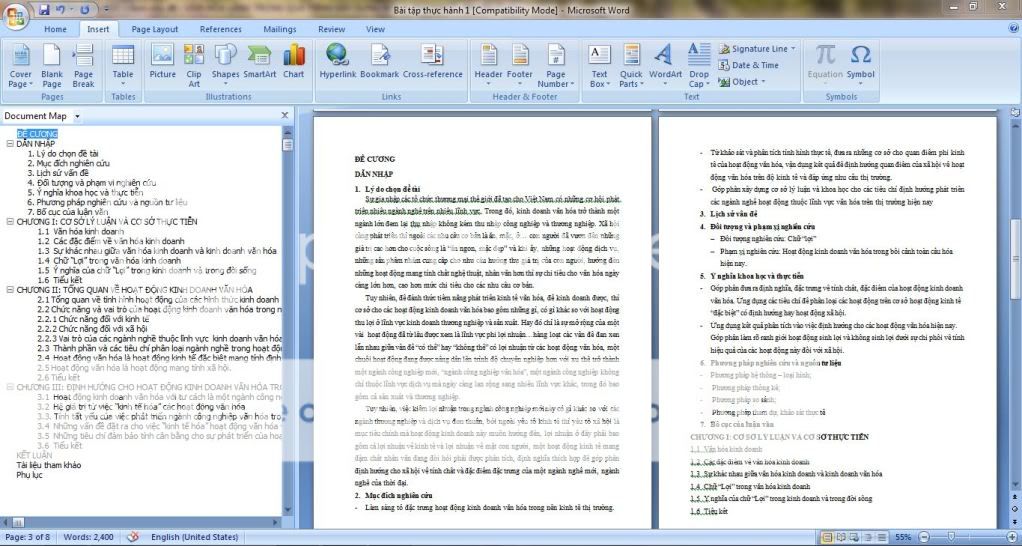Jump to KẾT LUẬN heading in Document Map
This screenshot has width=1022, height=546.
click(x=34, y=455)
